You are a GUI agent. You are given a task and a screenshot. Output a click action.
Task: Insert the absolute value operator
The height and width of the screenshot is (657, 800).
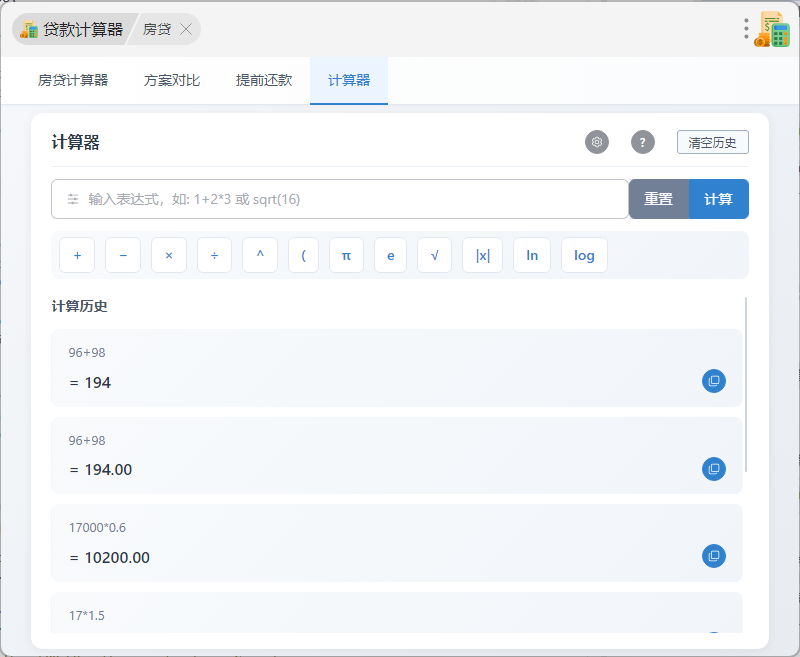click(483, 255)
